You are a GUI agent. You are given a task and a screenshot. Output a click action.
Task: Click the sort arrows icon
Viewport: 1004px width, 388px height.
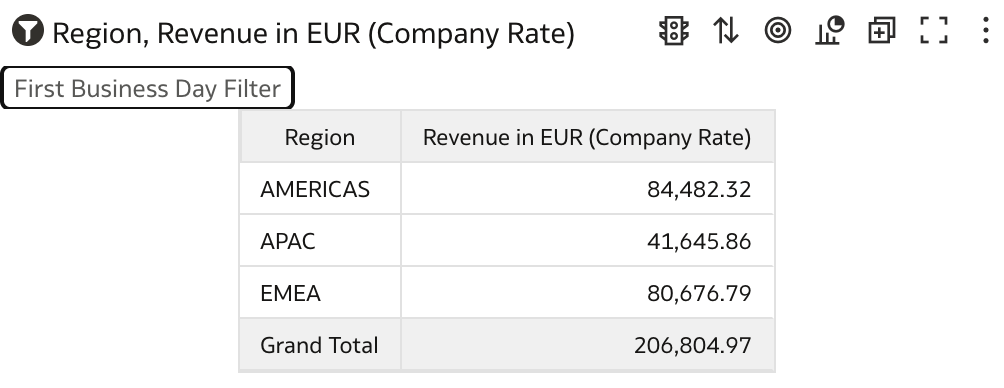click(726, 31)
